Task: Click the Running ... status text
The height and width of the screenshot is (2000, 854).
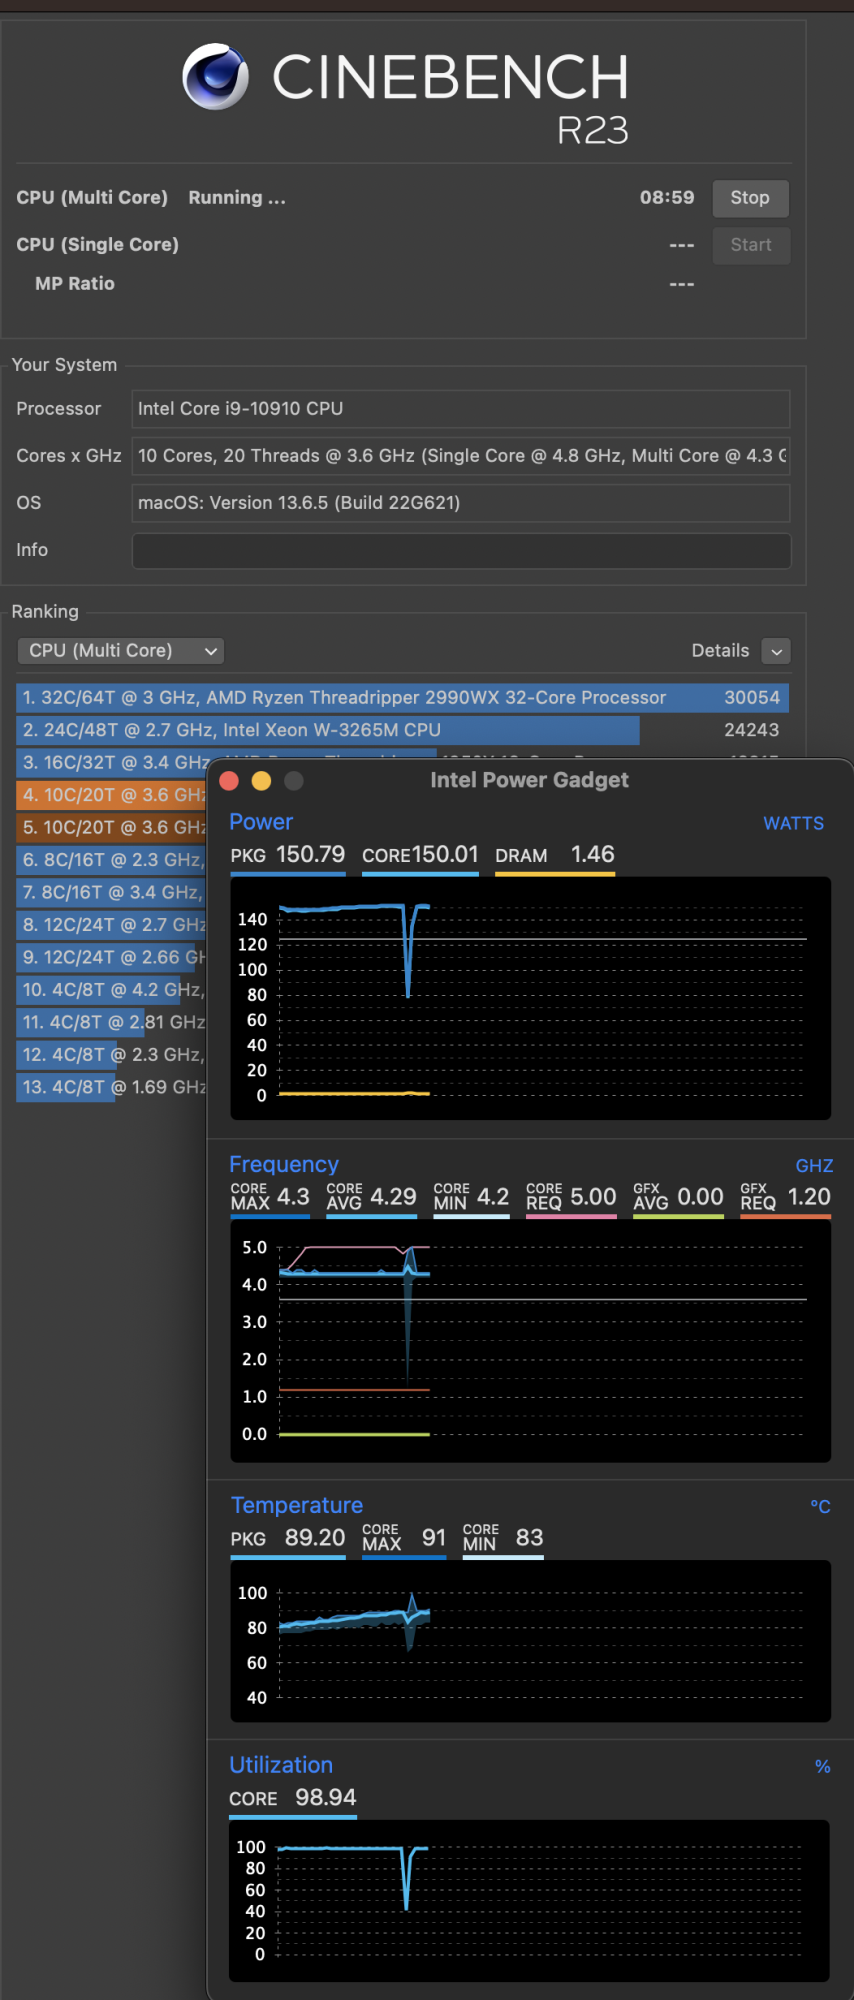Action: pyautogui.click(x=237, y=198)
